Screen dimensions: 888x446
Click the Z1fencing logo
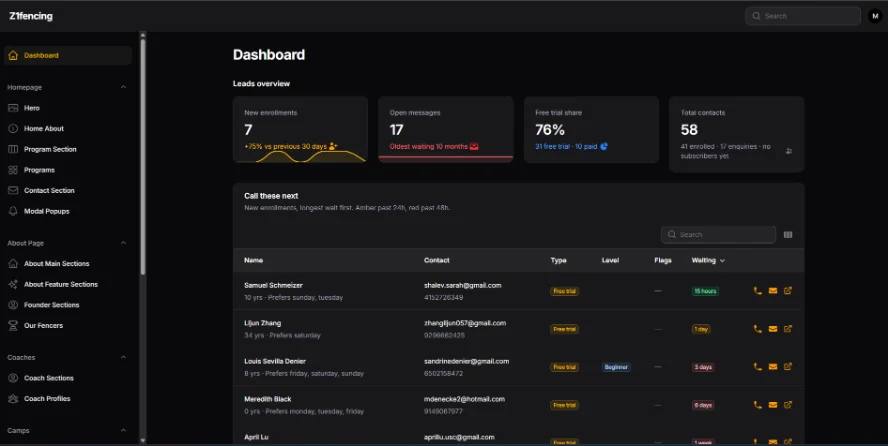pyautogui.click(x=31, y=16)
